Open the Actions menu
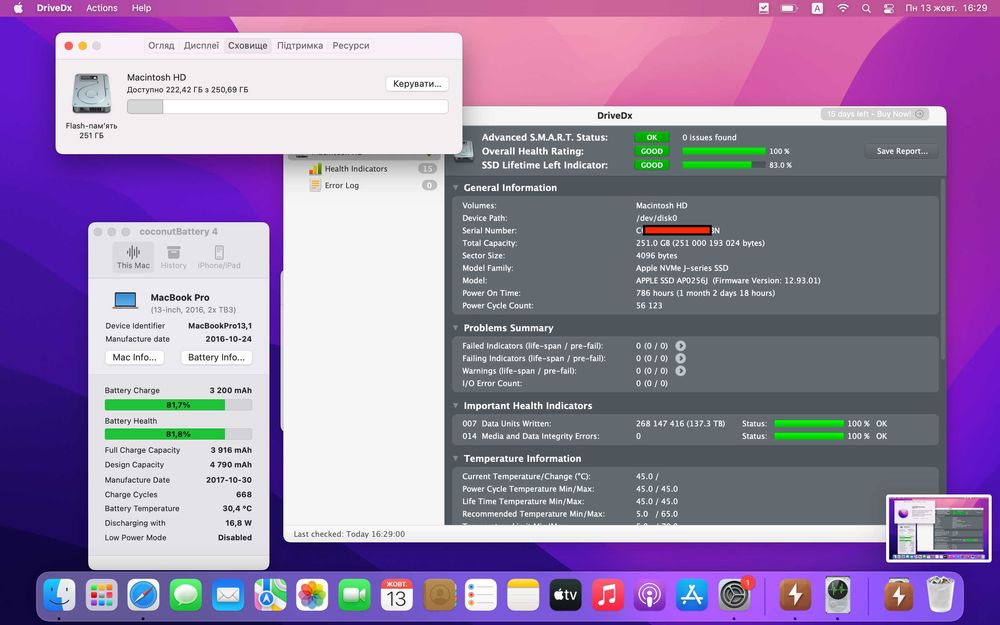Screen dimensions: 1000x625 tap(102, 8)
